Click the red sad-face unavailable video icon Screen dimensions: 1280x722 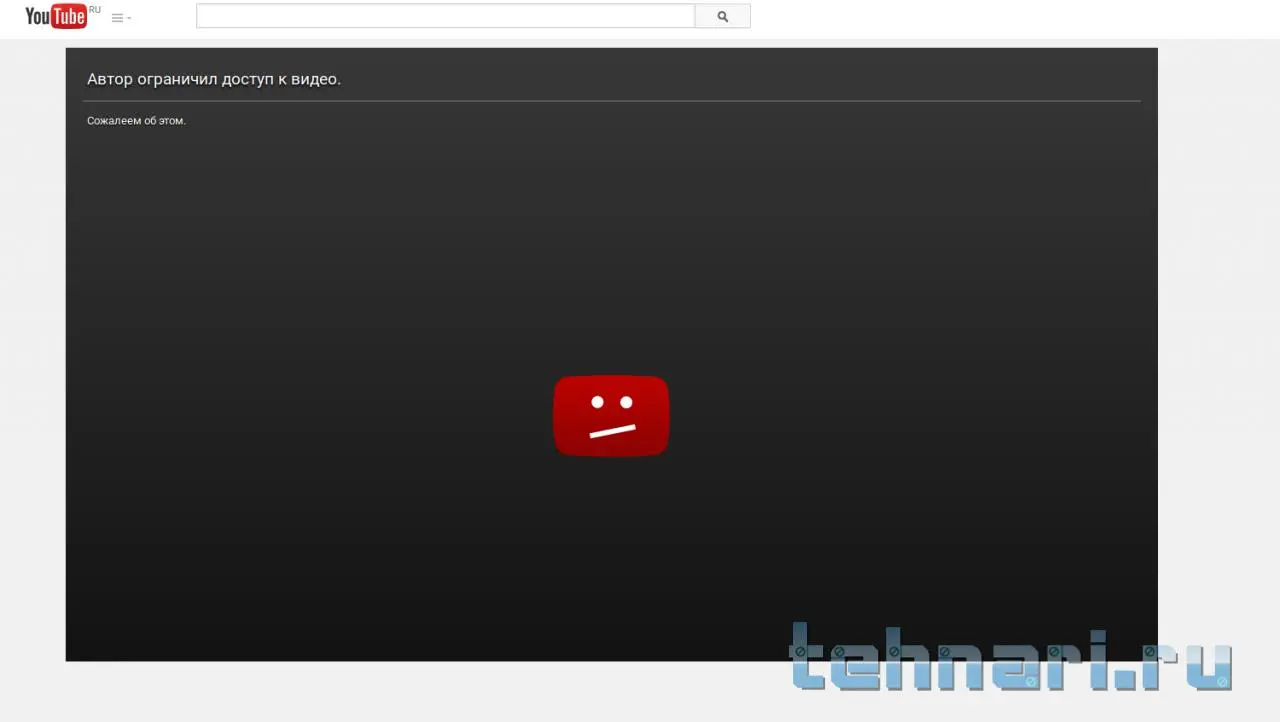point(611,416)
